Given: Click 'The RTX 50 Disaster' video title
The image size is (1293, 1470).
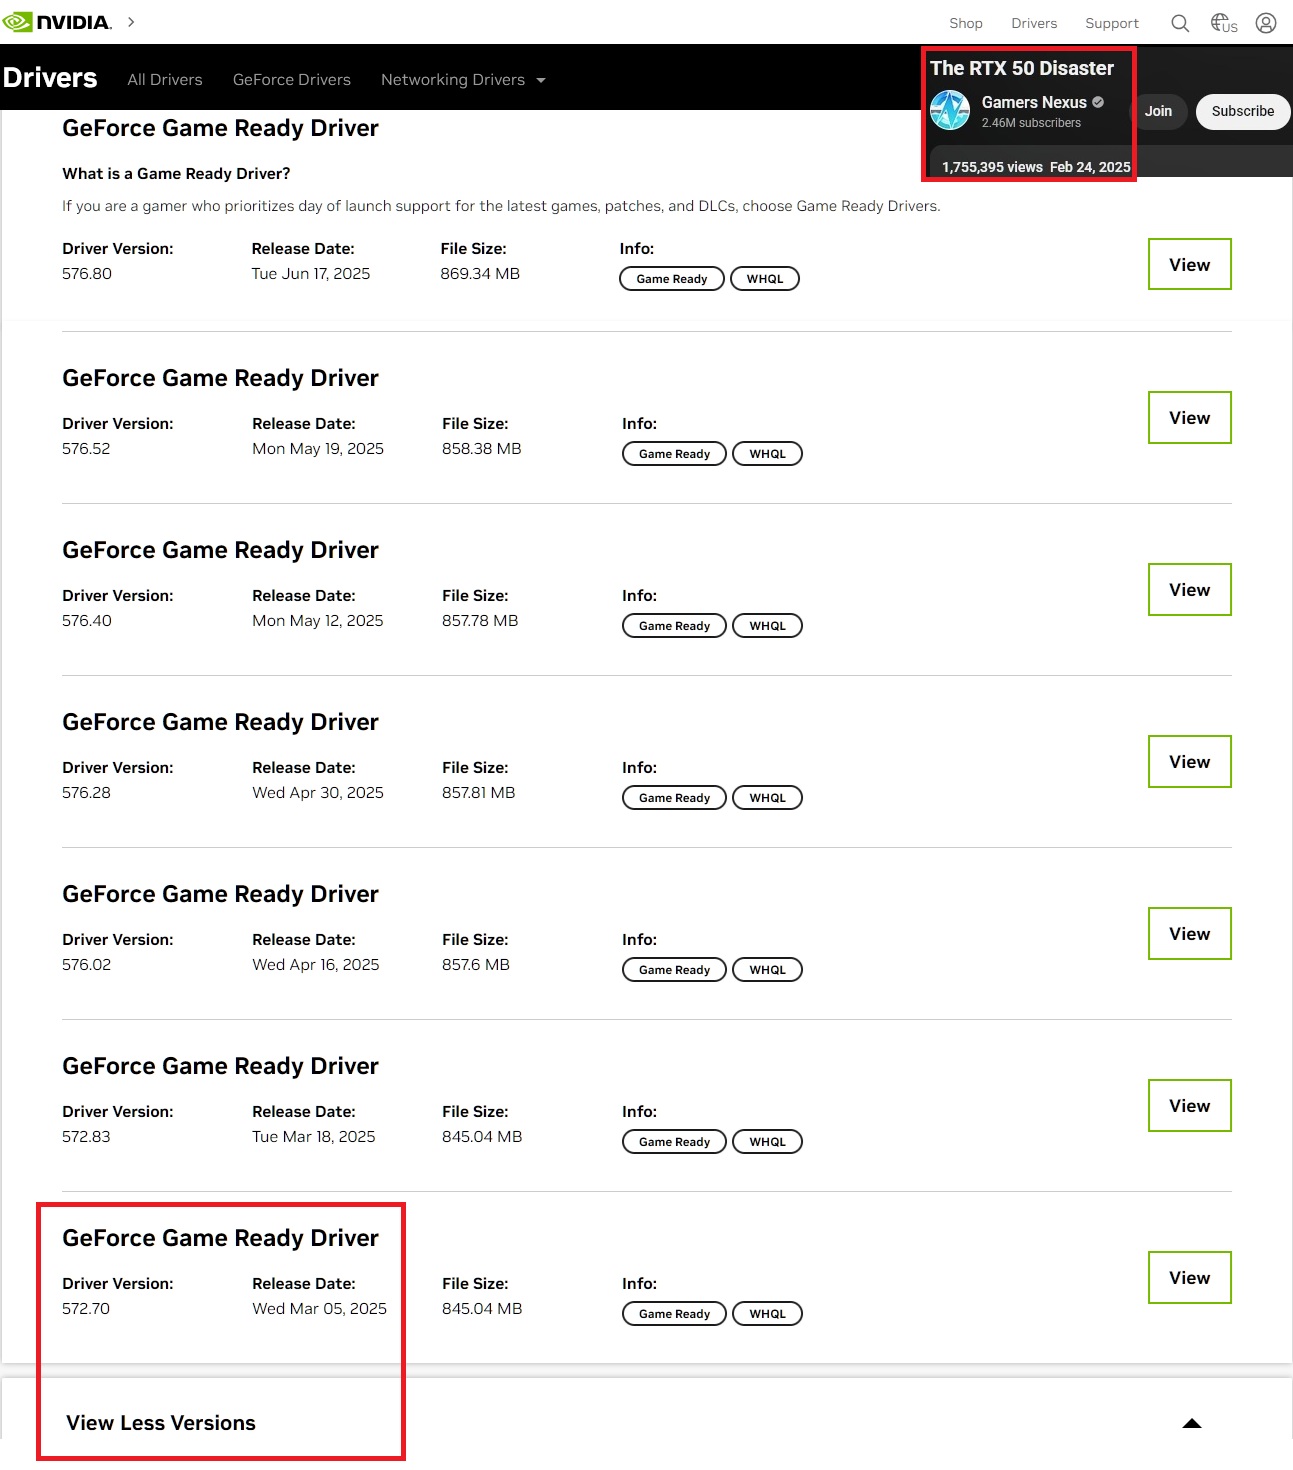Looking at the screenshot, I should [1022, 68].
